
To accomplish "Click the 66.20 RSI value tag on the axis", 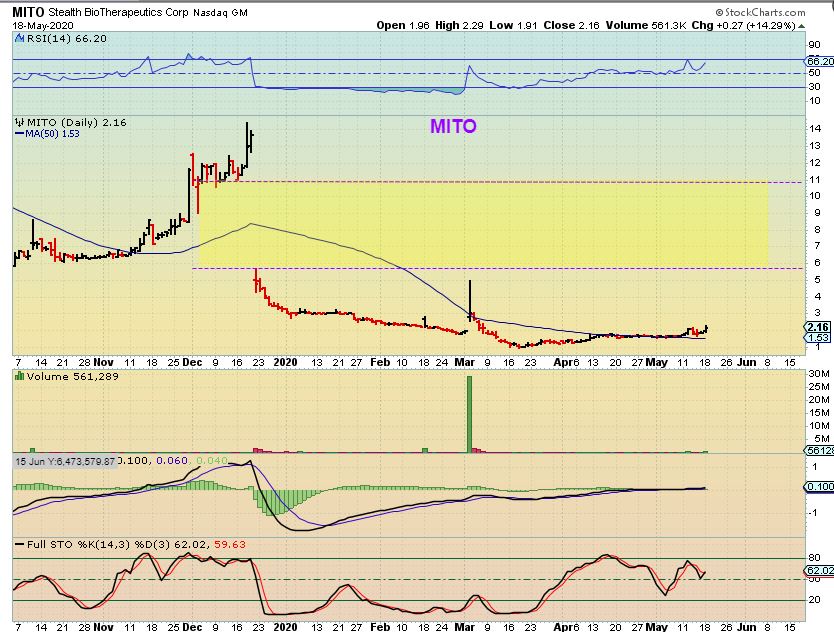I will click(x=820, y=61).
